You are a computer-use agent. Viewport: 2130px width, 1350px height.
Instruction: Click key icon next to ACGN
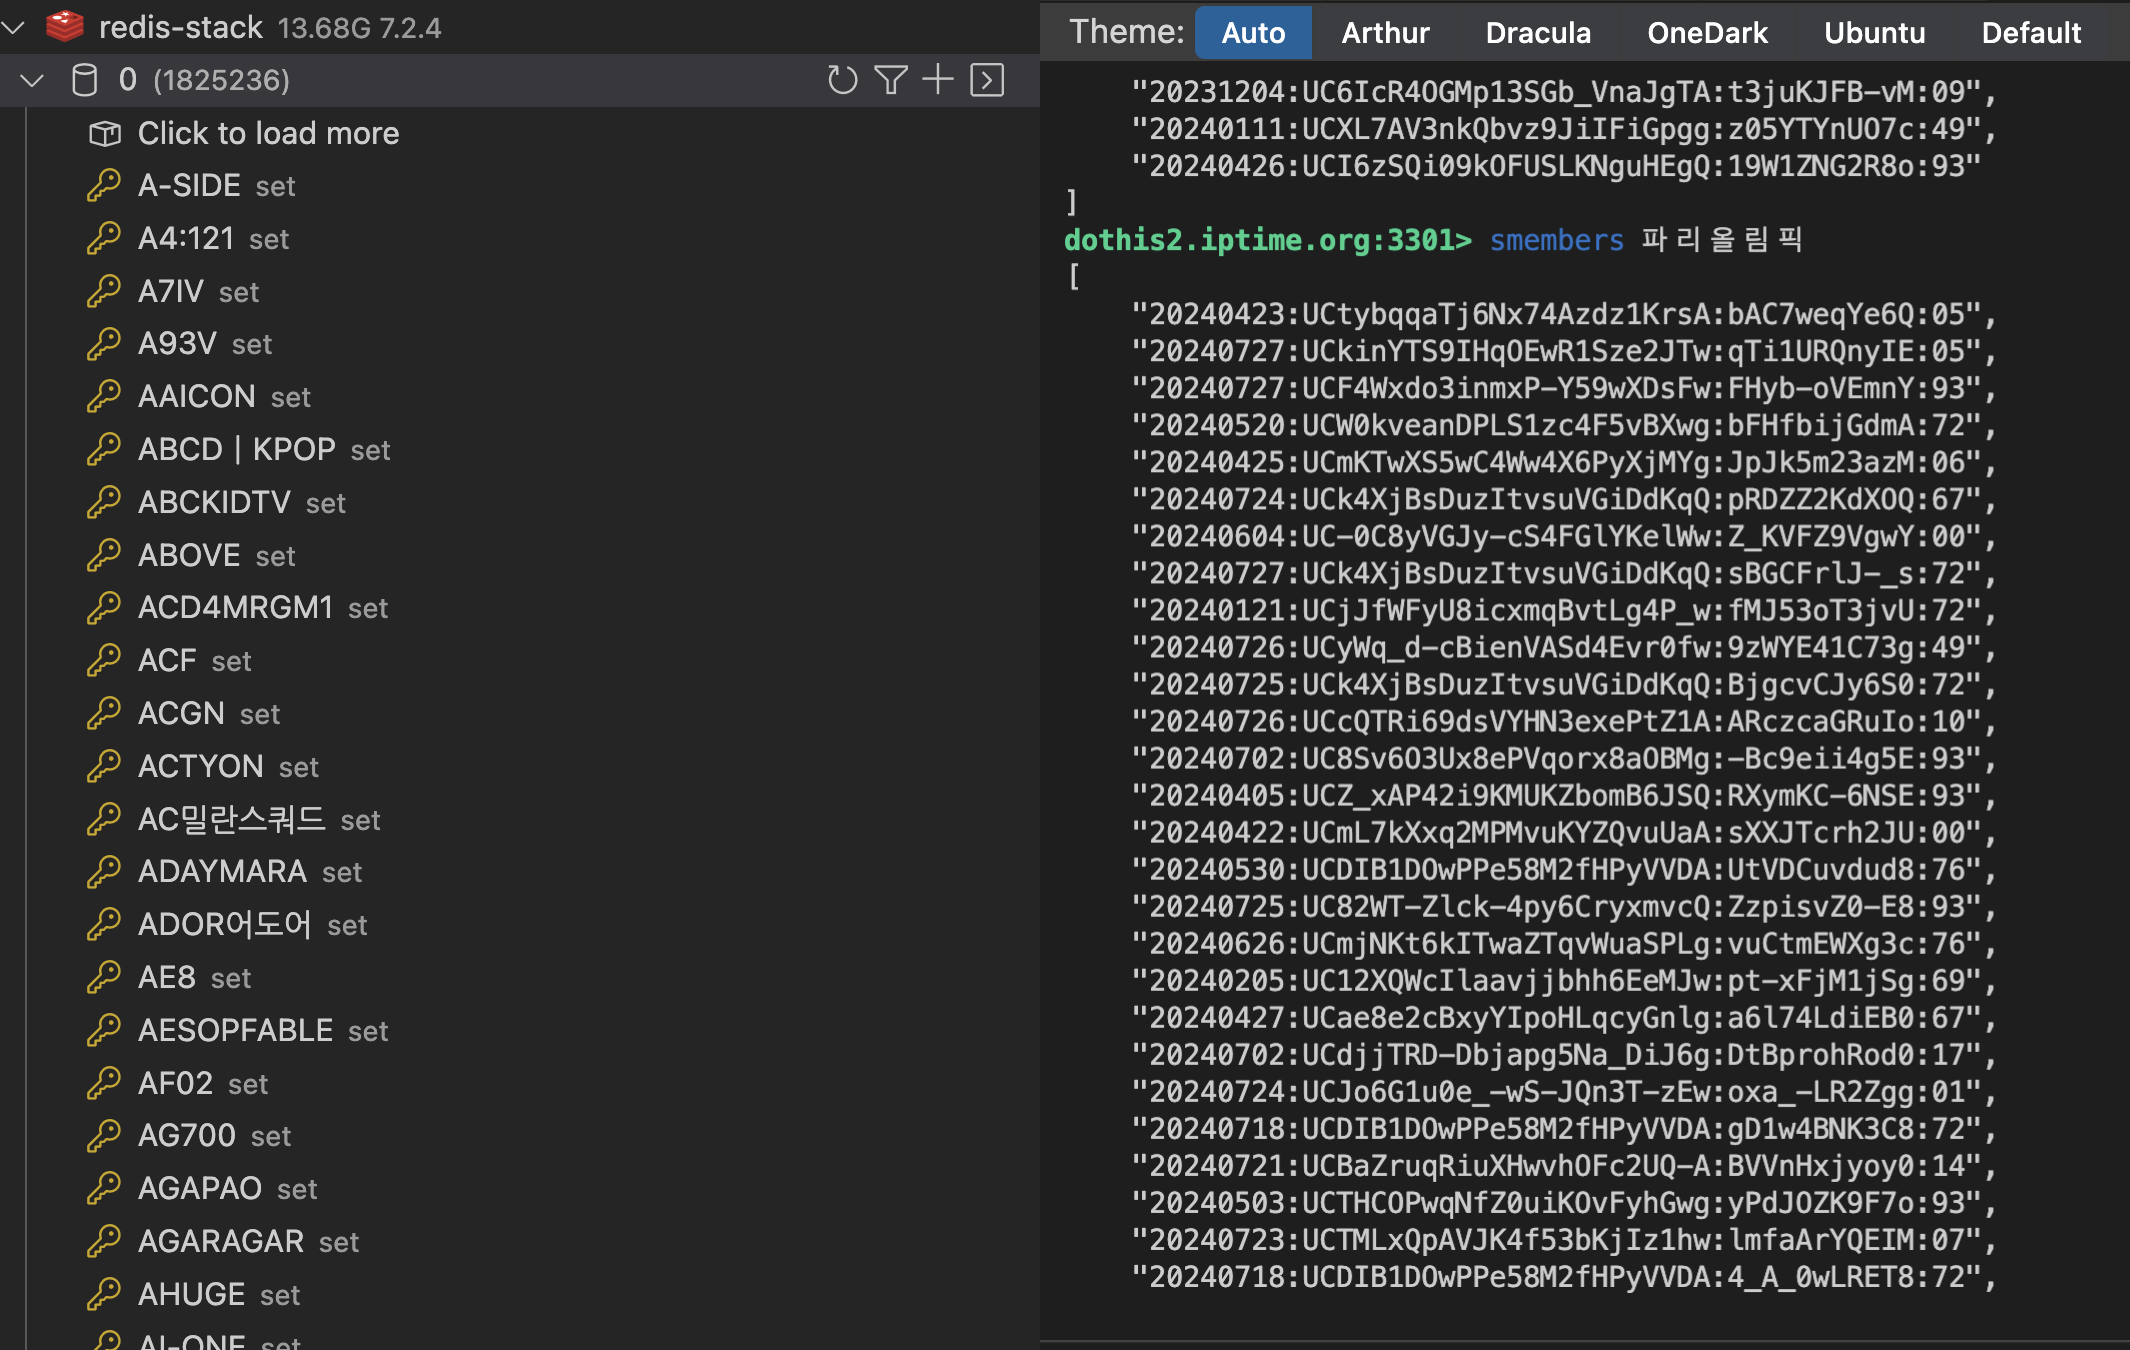pyautogui.click(x=104, y=713)
